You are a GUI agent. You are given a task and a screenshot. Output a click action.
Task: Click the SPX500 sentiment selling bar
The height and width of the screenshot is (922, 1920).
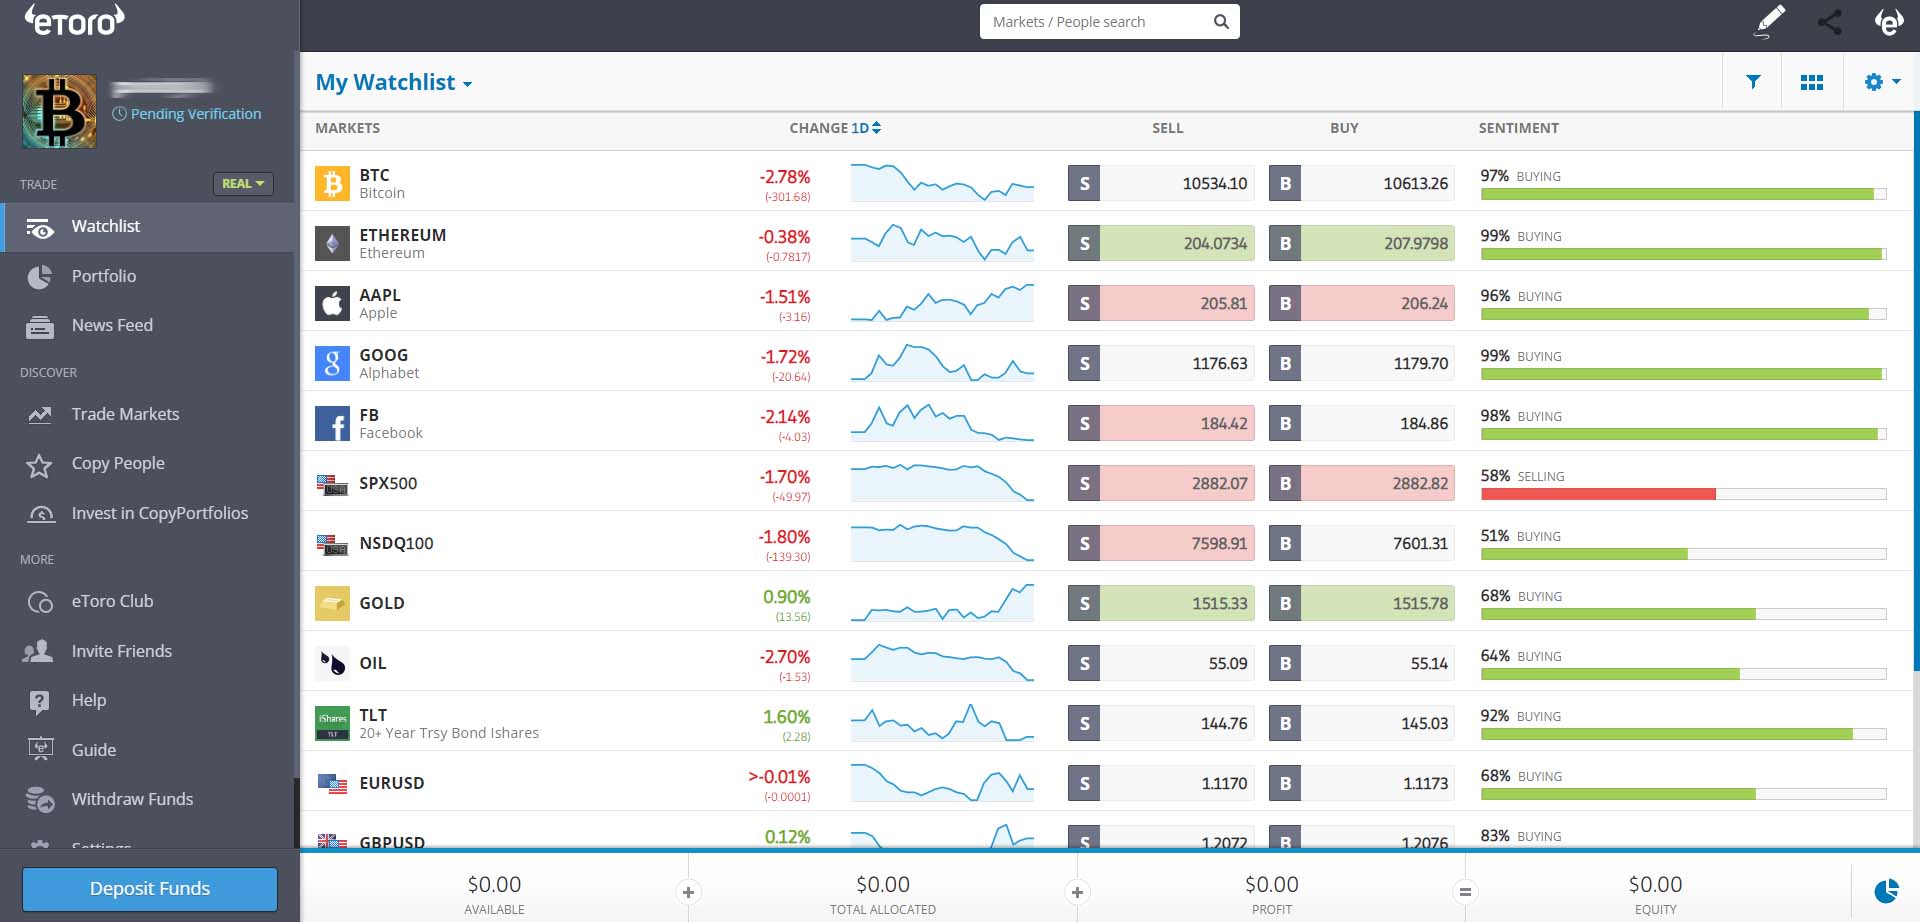(1598, 492)
